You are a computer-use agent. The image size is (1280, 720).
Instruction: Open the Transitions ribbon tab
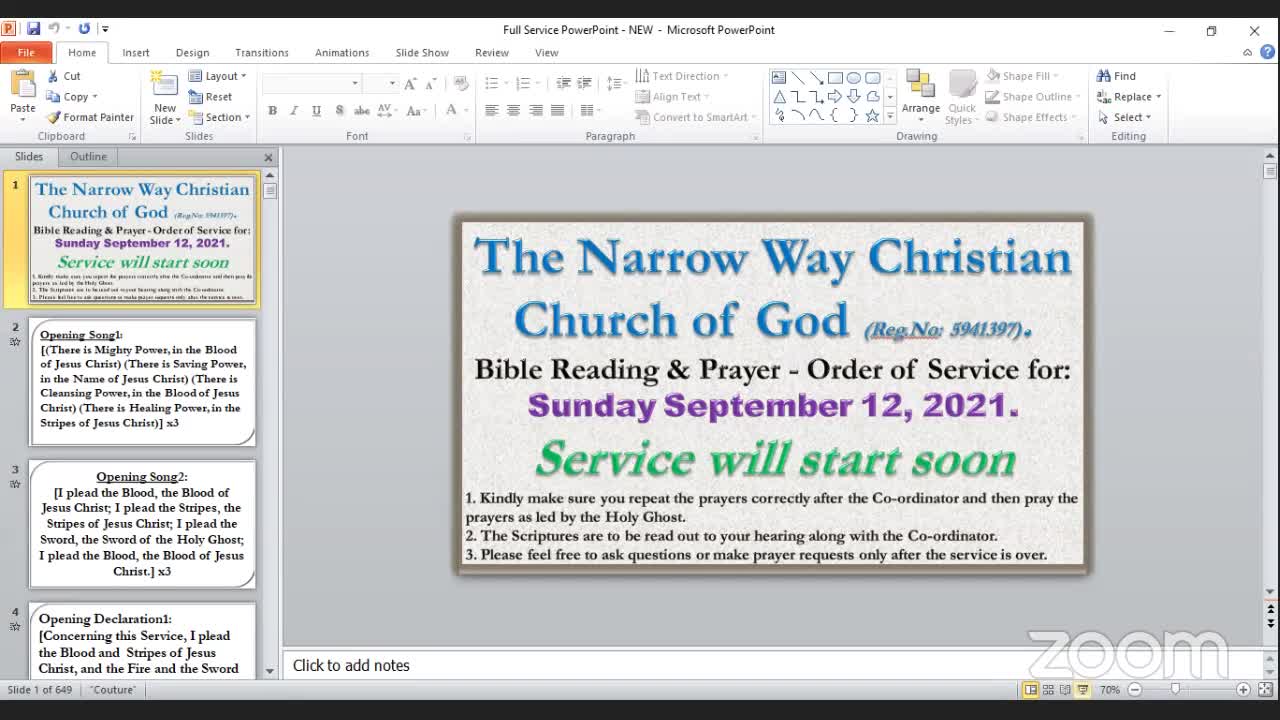[x=262, y=52]
